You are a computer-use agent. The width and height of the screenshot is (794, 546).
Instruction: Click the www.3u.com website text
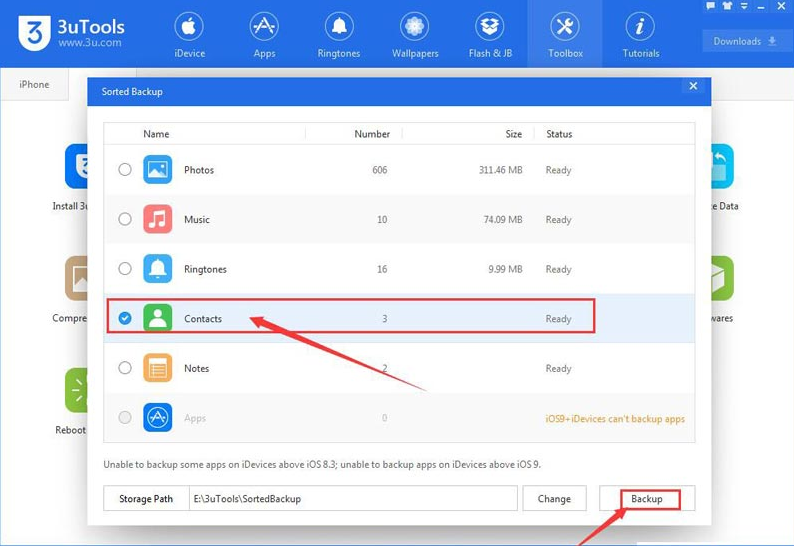coord(90,43)
